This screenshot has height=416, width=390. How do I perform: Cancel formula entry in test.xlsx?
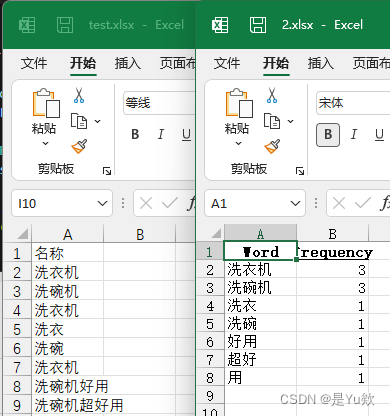click(x=146, y=203)
